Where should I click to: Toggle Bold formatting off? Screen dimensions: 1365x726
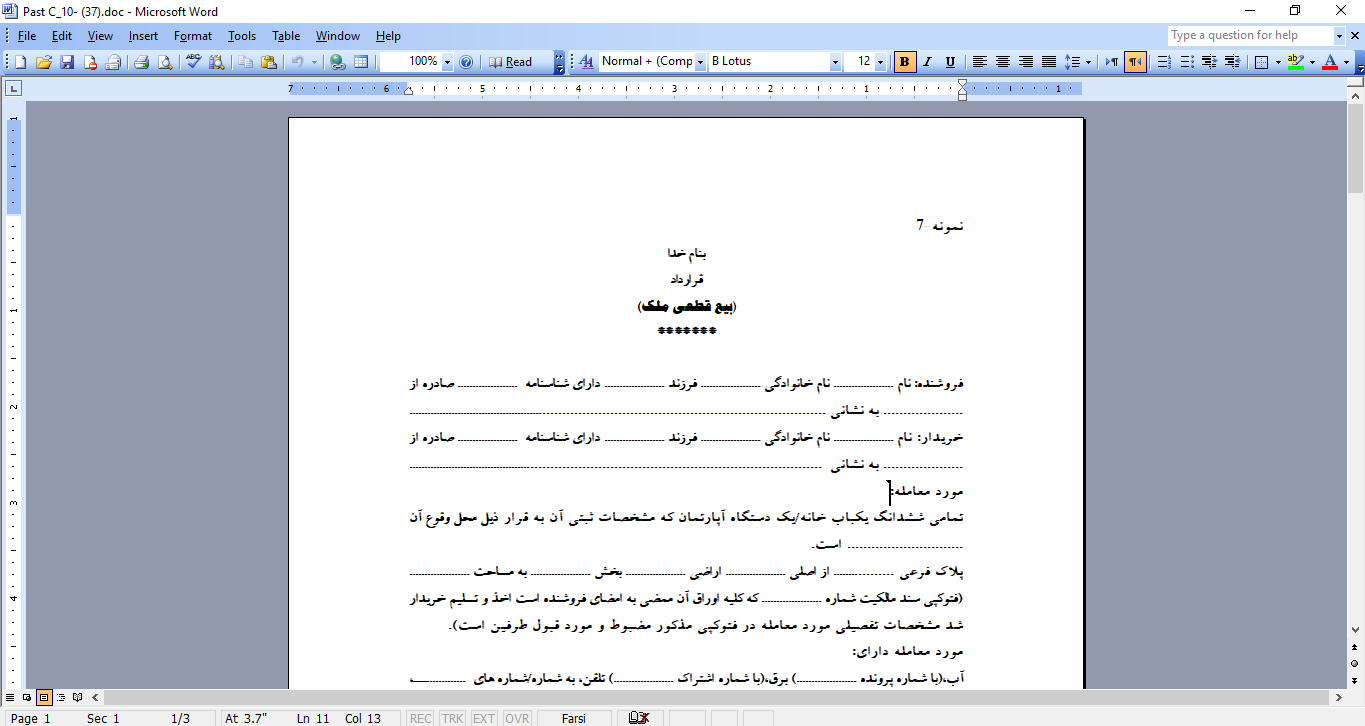(x=904, y=62)
